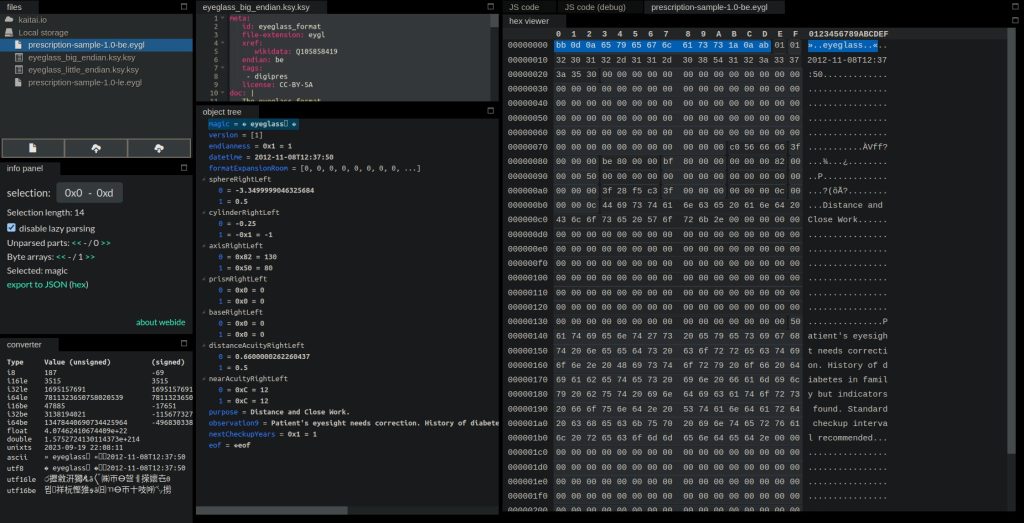Fold the tags block at line 7
1024x523 pixels.
223,68
